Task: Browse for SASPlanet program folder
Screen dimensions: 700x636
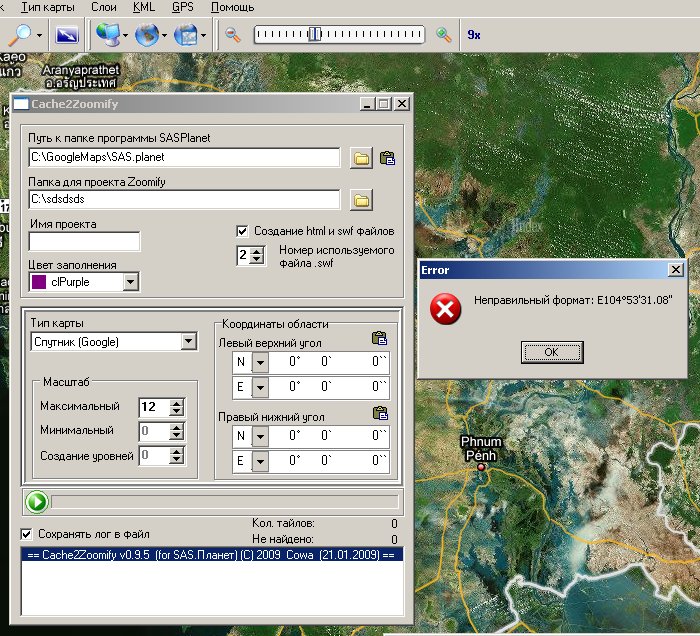Action: point(361,158)
